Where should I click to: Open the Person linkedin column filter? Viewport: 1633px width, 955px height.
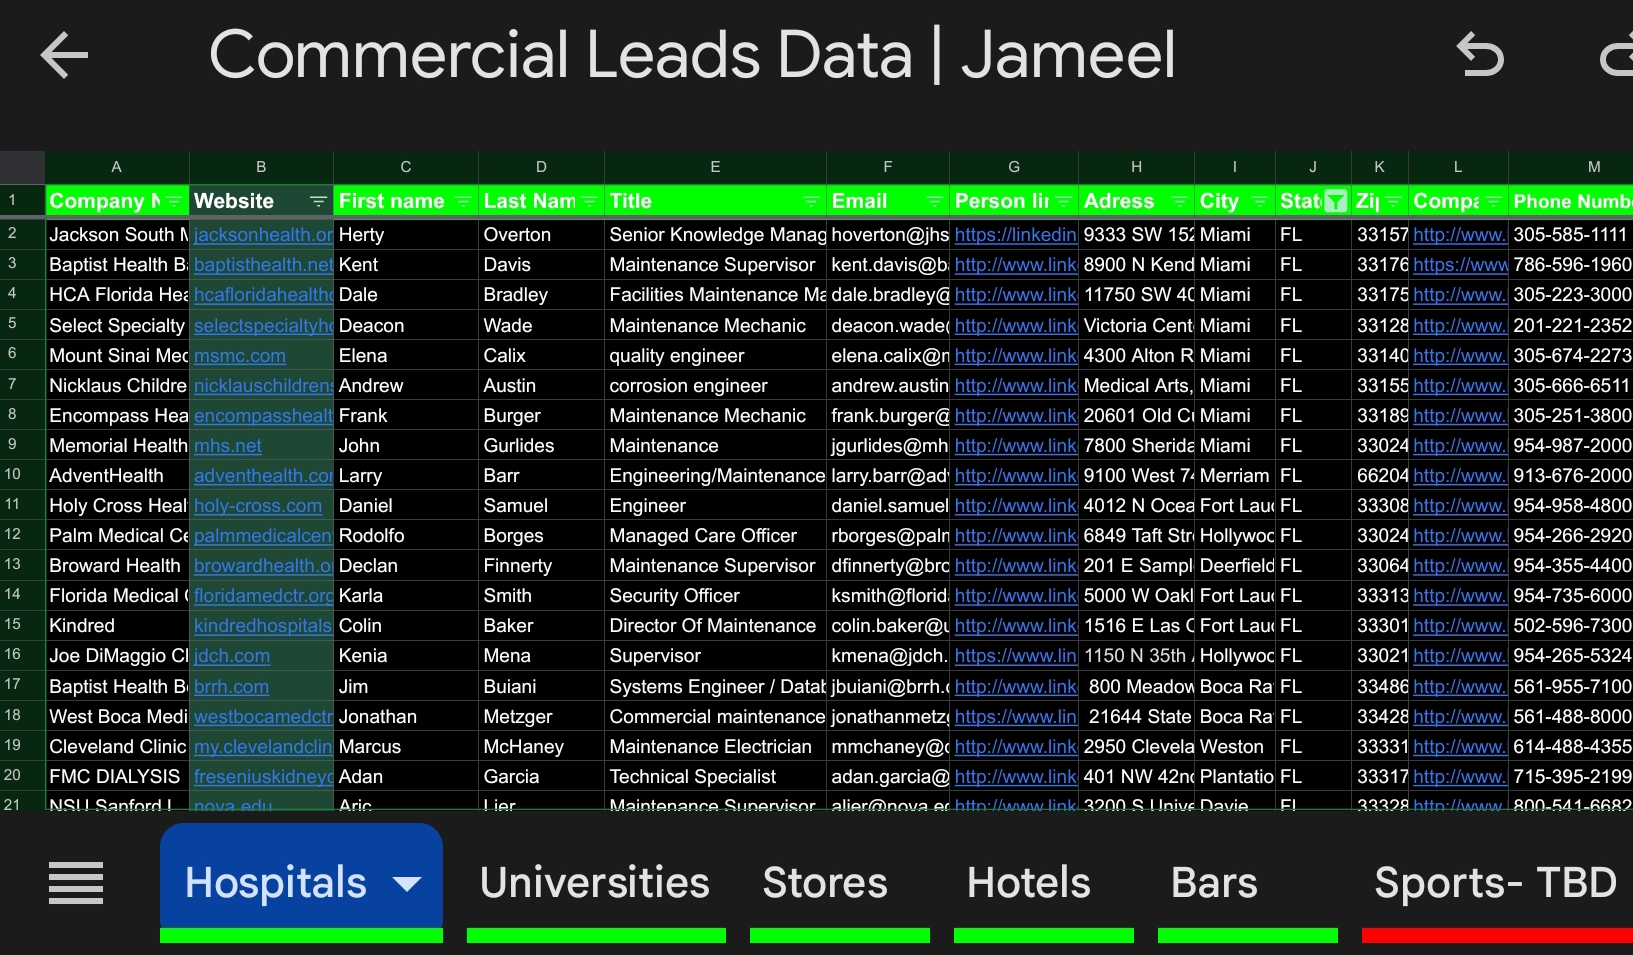pos(1064,201)
